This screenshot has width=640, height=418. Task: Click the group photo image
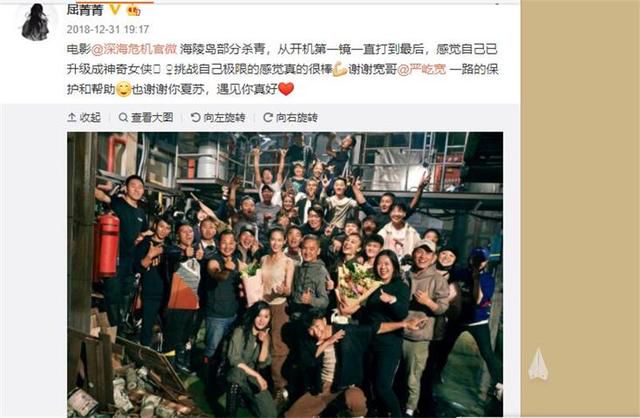[x=285, y=274]
